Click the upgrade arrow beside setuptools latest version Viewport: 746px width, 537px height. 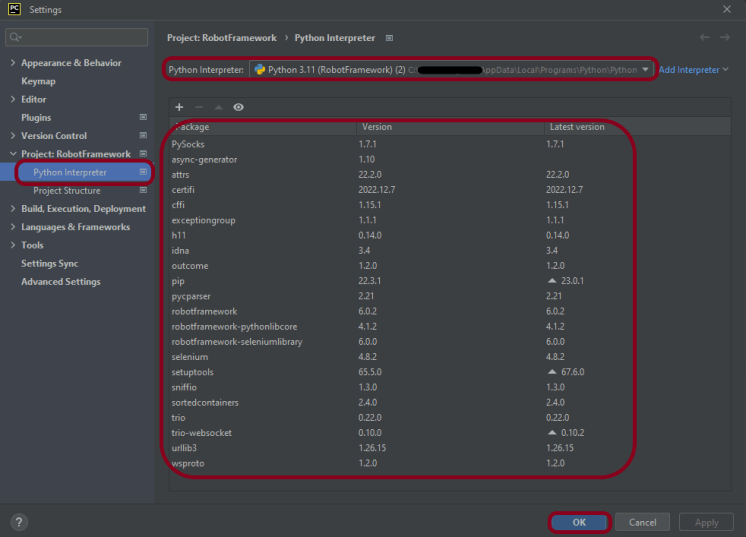click(553, 372)
